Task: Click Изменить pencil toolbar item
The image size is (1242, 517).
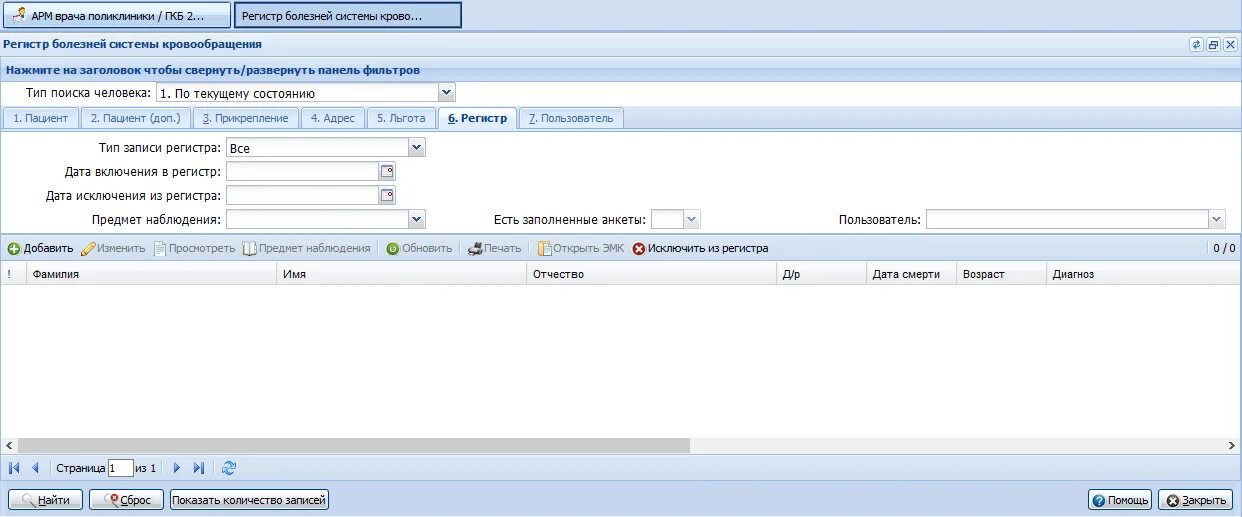Action: click(113, 248)
